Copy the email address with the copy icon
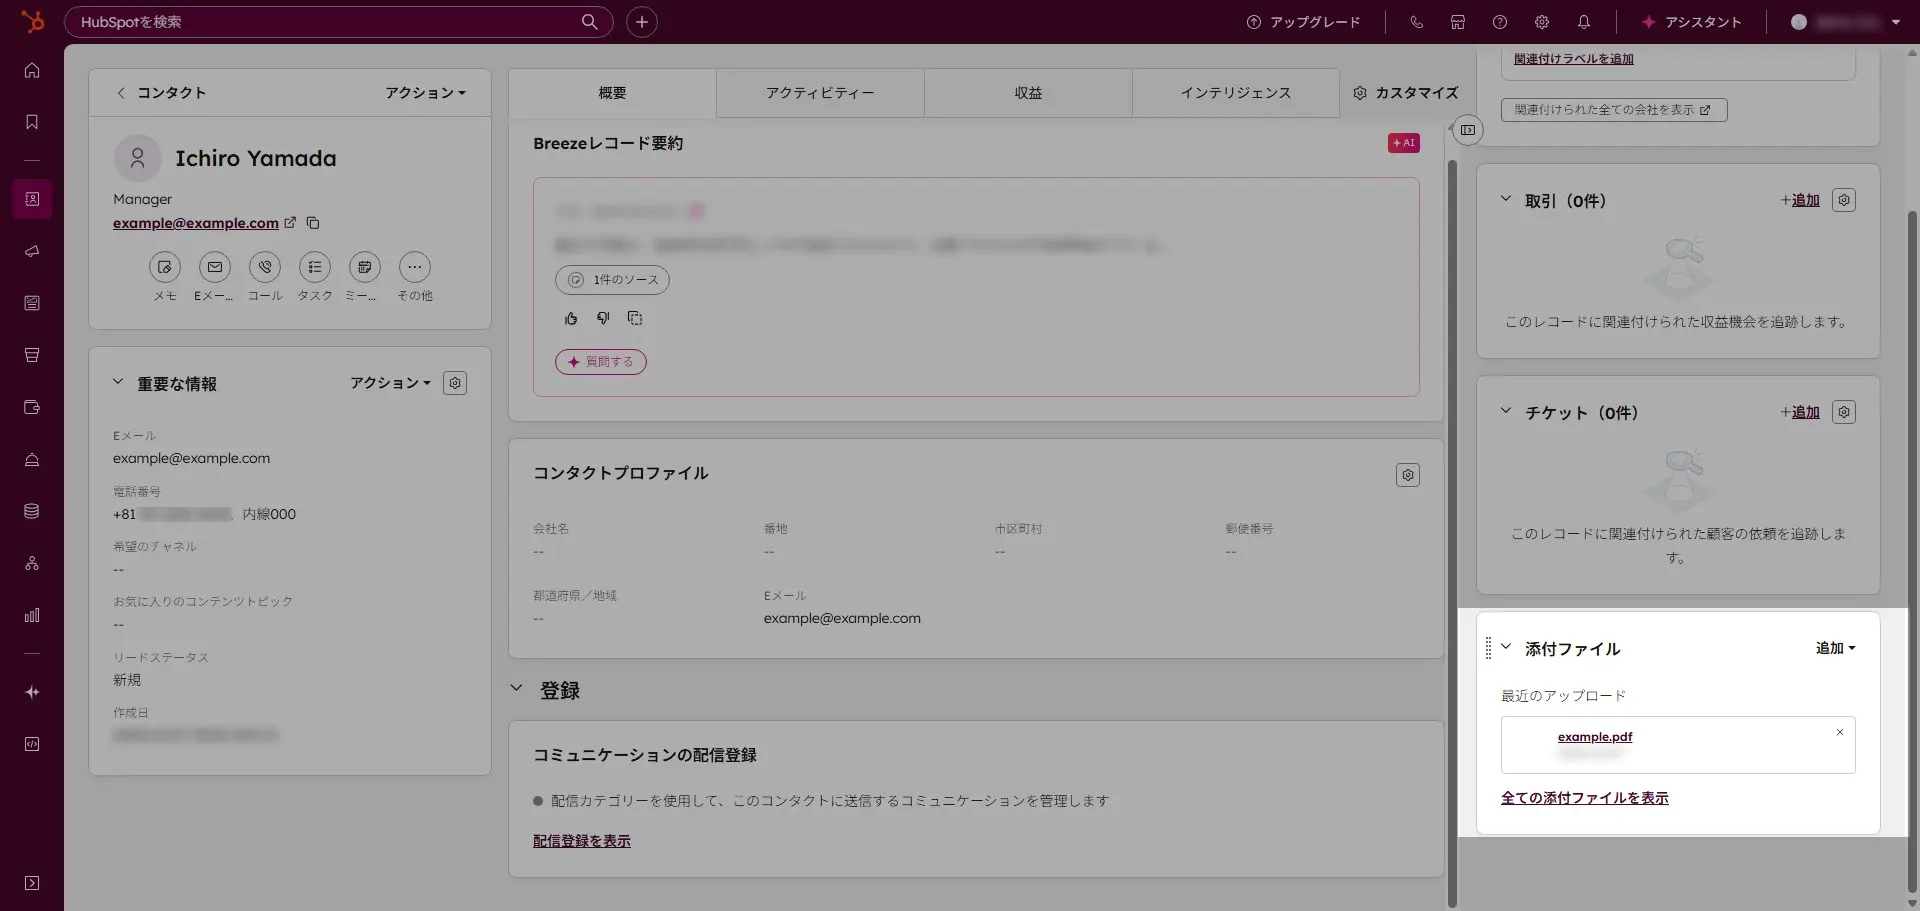This screenshot has height=911, width=1920. [x=312, y=223]
